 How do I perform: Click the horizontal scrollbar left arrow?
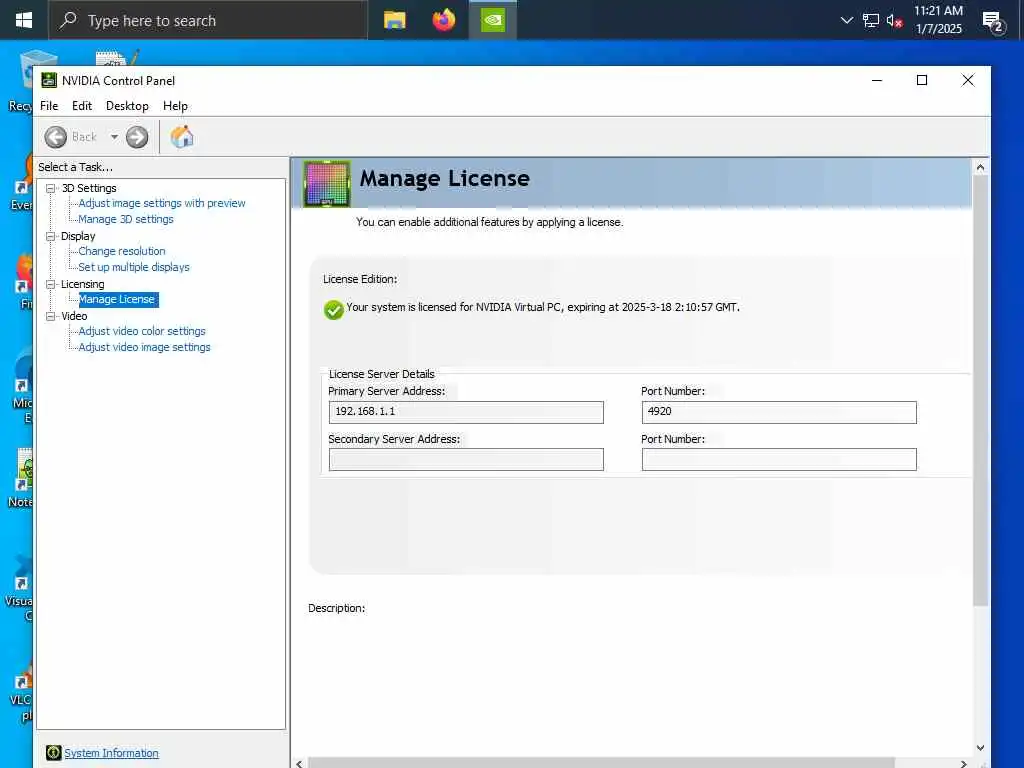(299, 763)
